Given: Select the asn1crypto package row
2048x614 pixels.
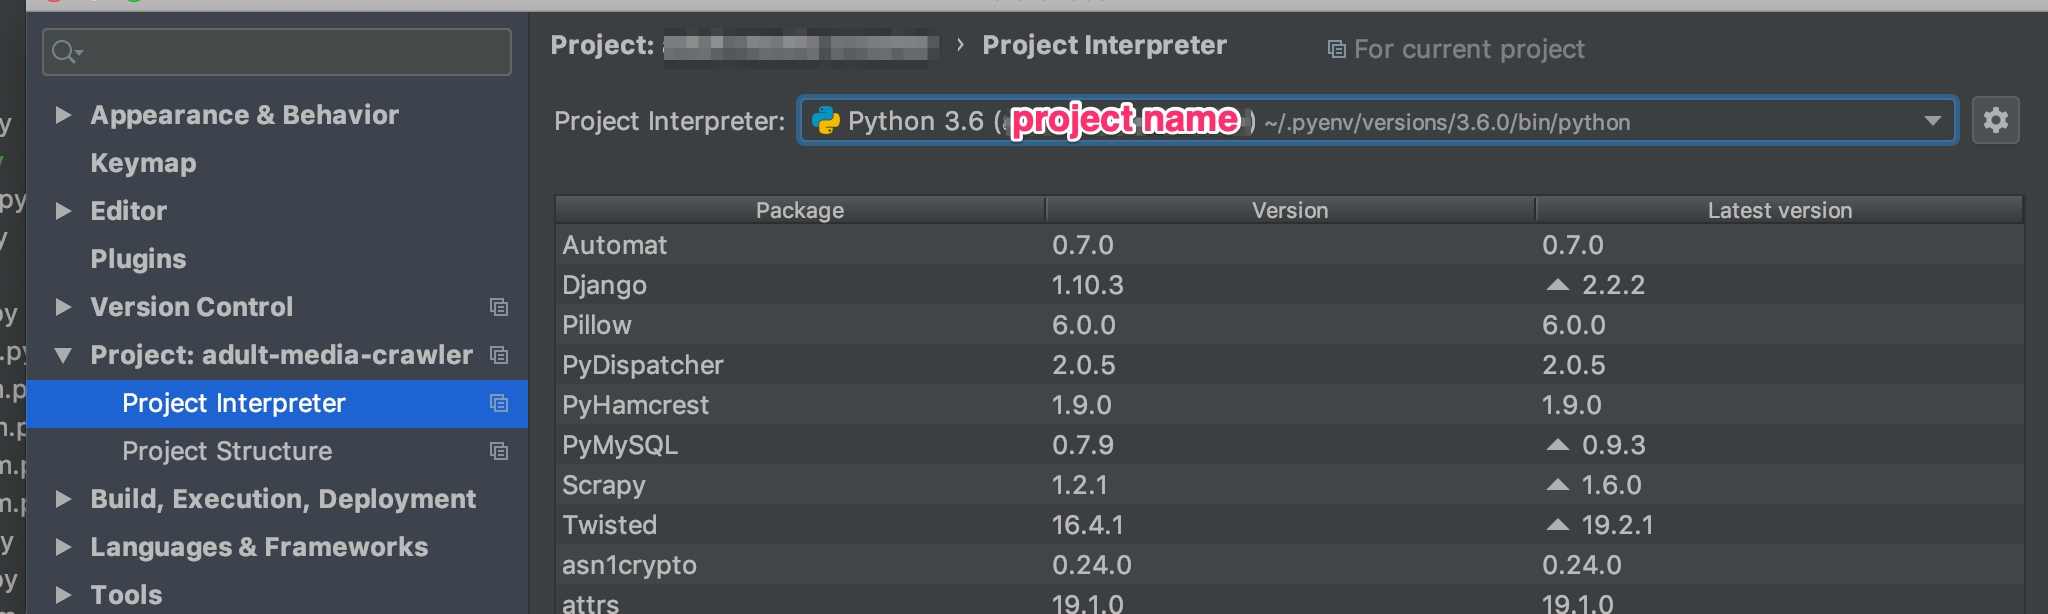Looking at the screenshot, I should click(1289, 565).
